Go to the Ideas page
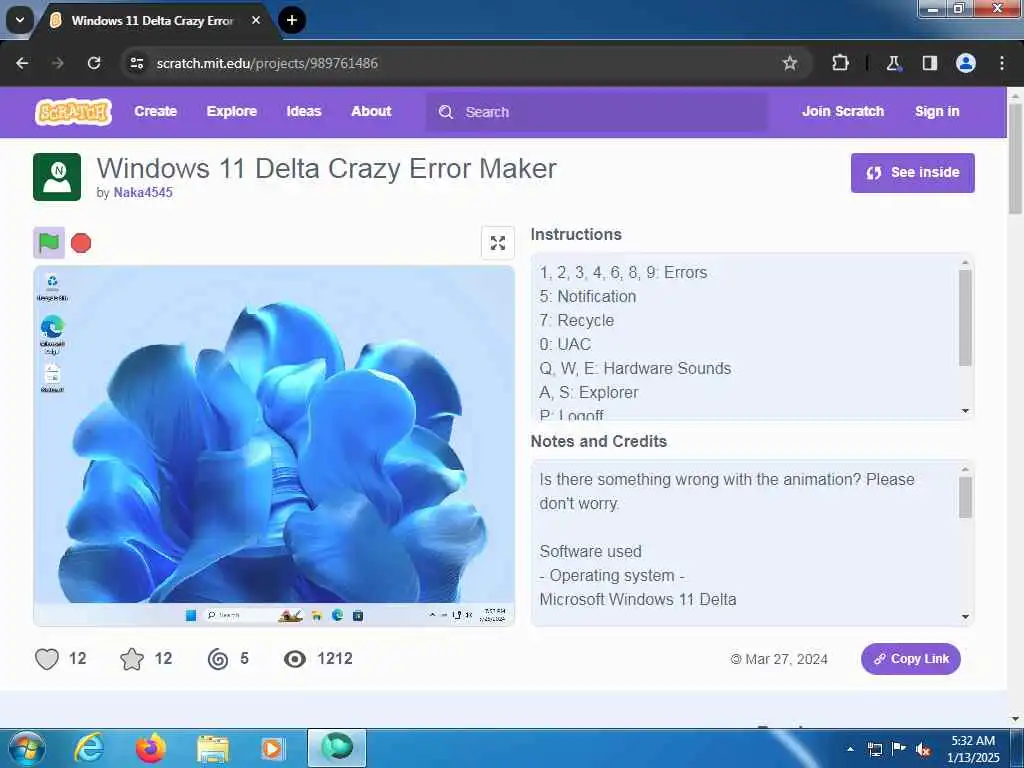 tap(304, 112)
